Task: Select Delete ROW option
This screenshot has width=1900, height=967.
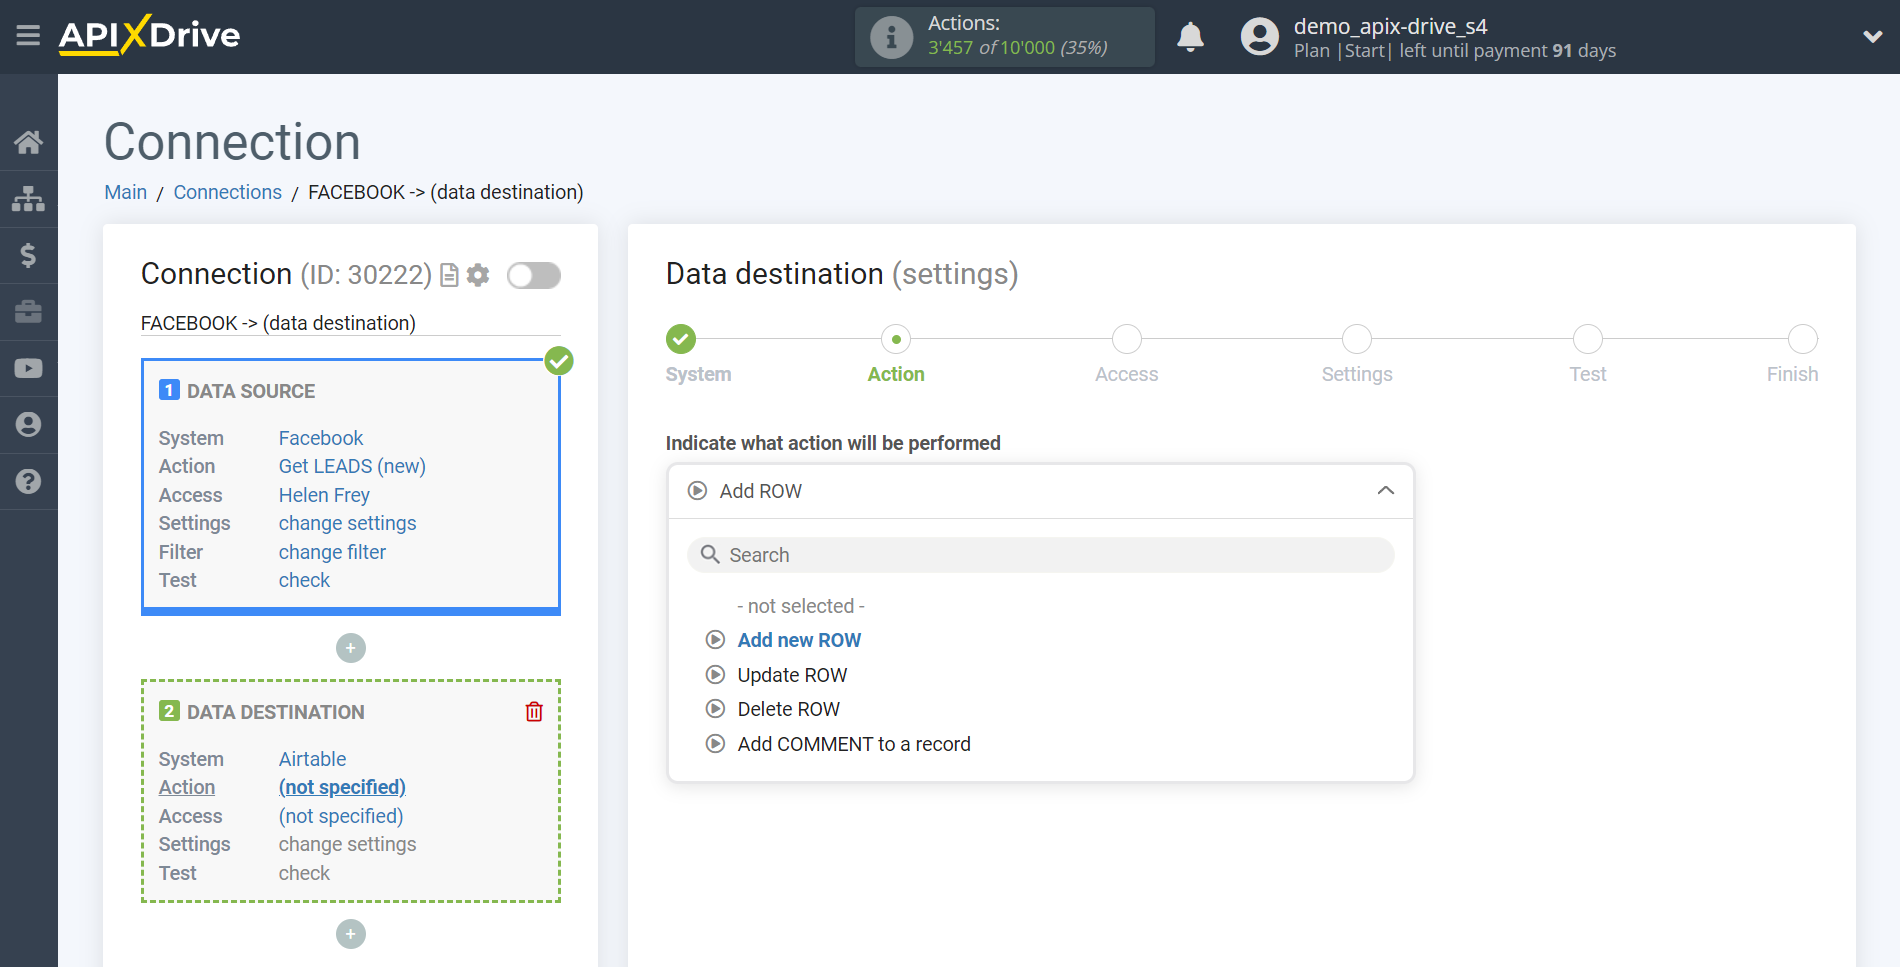Action: click(789, 709)
